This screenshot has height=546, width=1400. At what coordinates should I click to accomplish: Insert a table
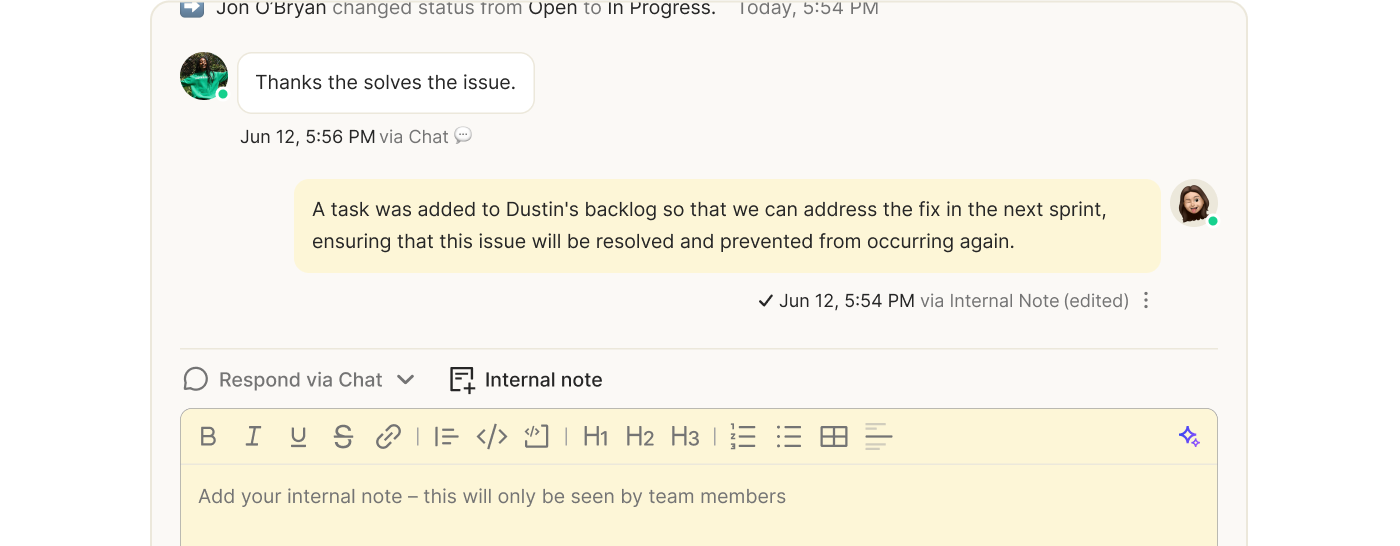coord(834,436)
